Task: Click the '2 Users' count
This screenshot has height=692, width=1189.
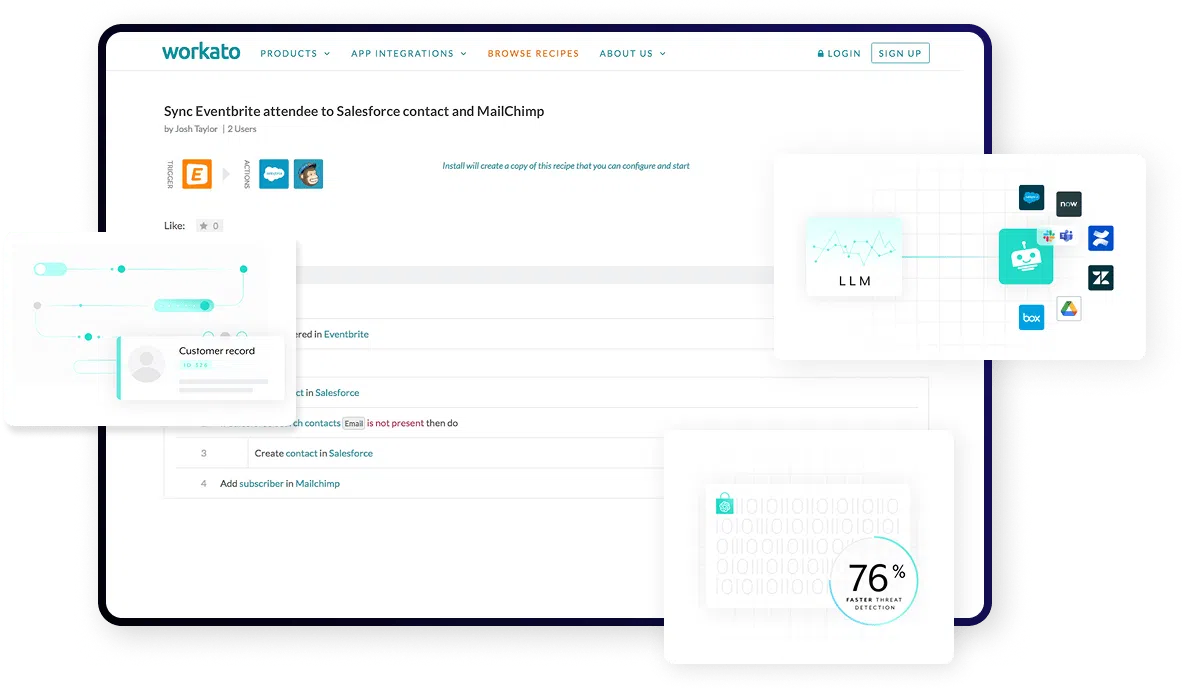Action: click(x=242, y=129)
